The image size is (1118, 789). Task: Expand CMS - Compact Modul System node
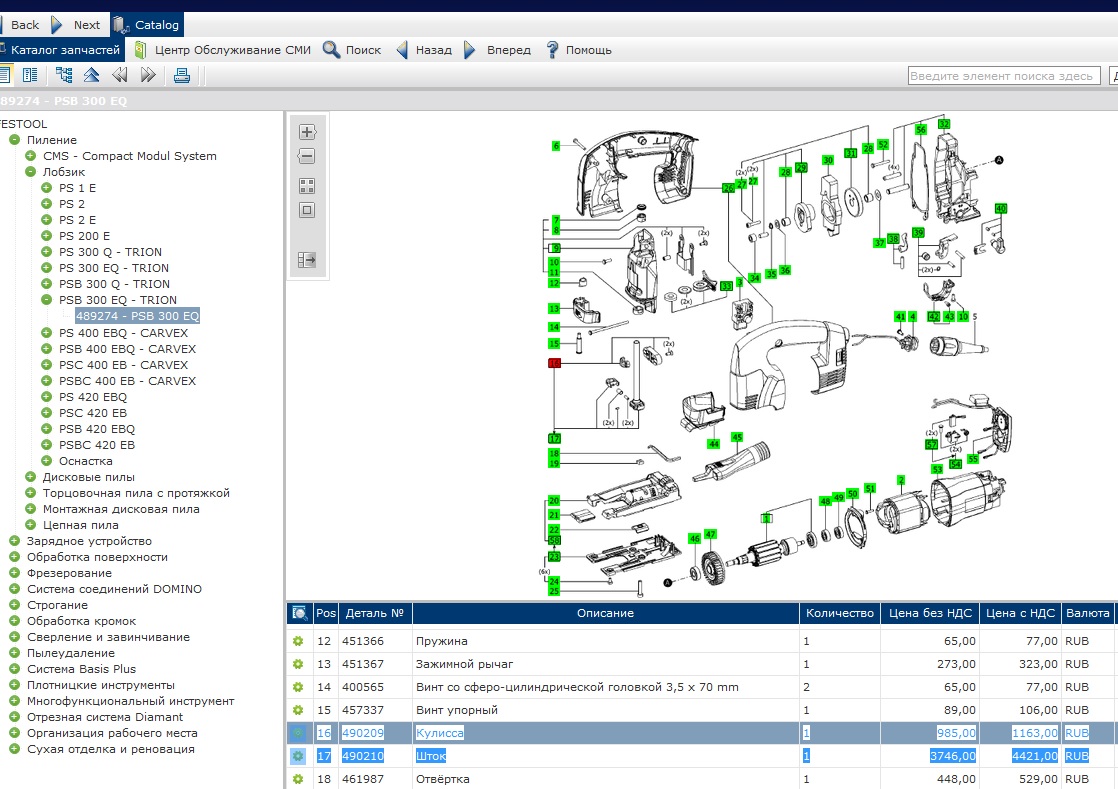click(x=30, y=155)
